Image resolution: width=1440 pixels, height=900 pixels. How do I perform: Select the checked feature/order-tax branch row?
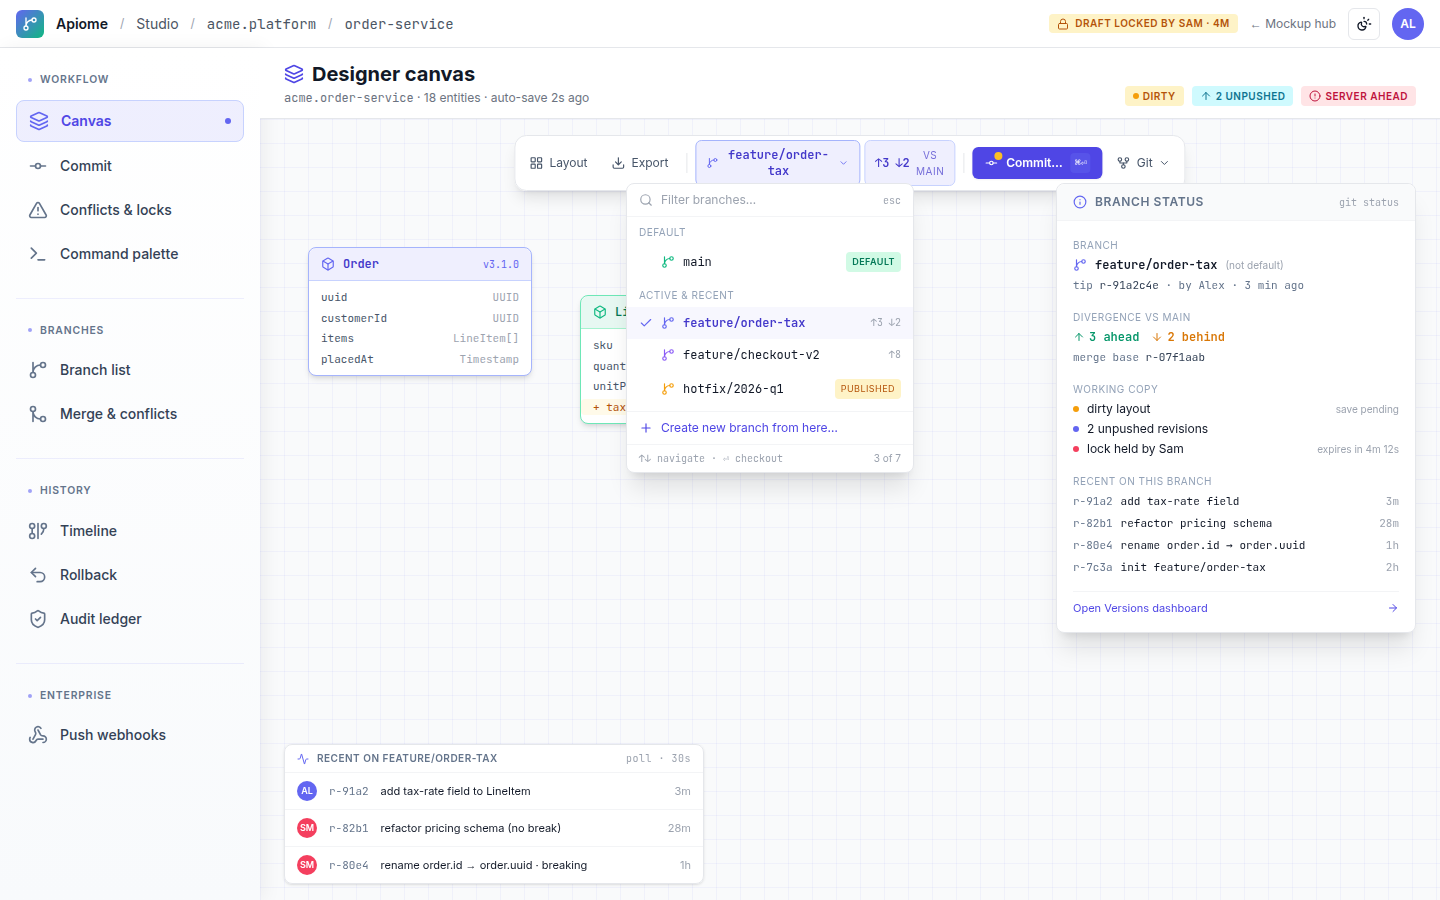tap(770, 323)
